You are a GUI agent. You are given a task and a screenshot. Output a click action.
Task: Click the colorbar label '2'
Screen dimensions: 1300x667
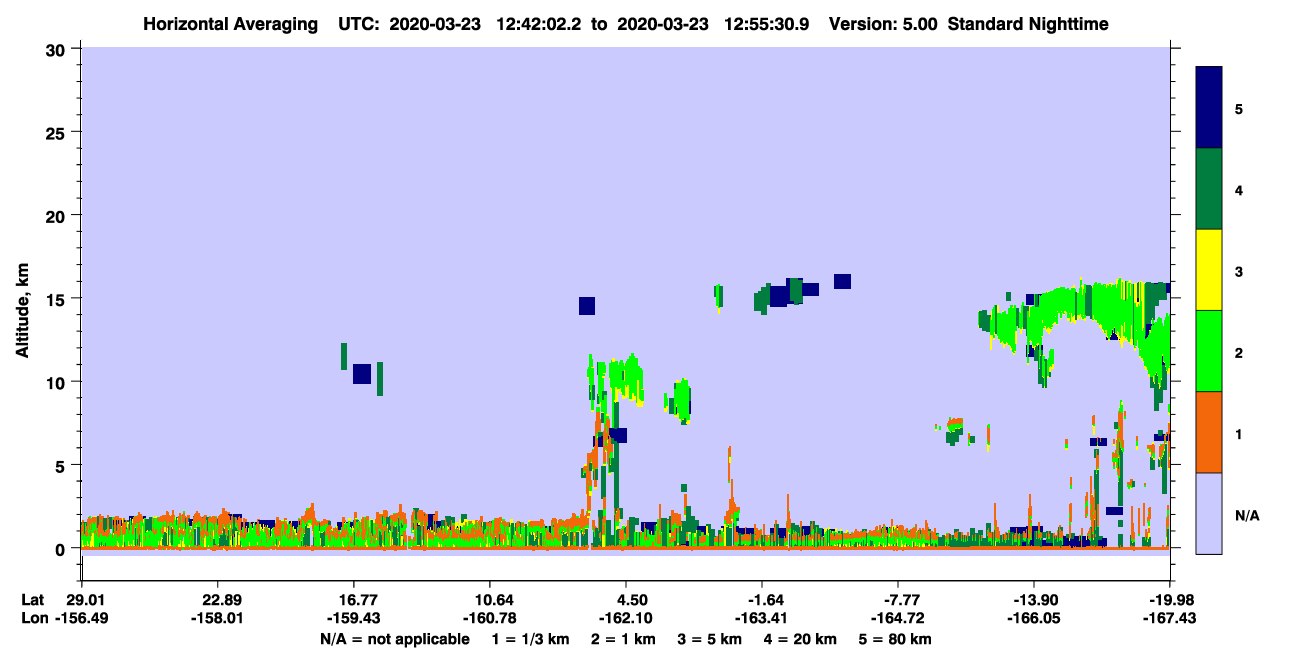point(1240,353)
